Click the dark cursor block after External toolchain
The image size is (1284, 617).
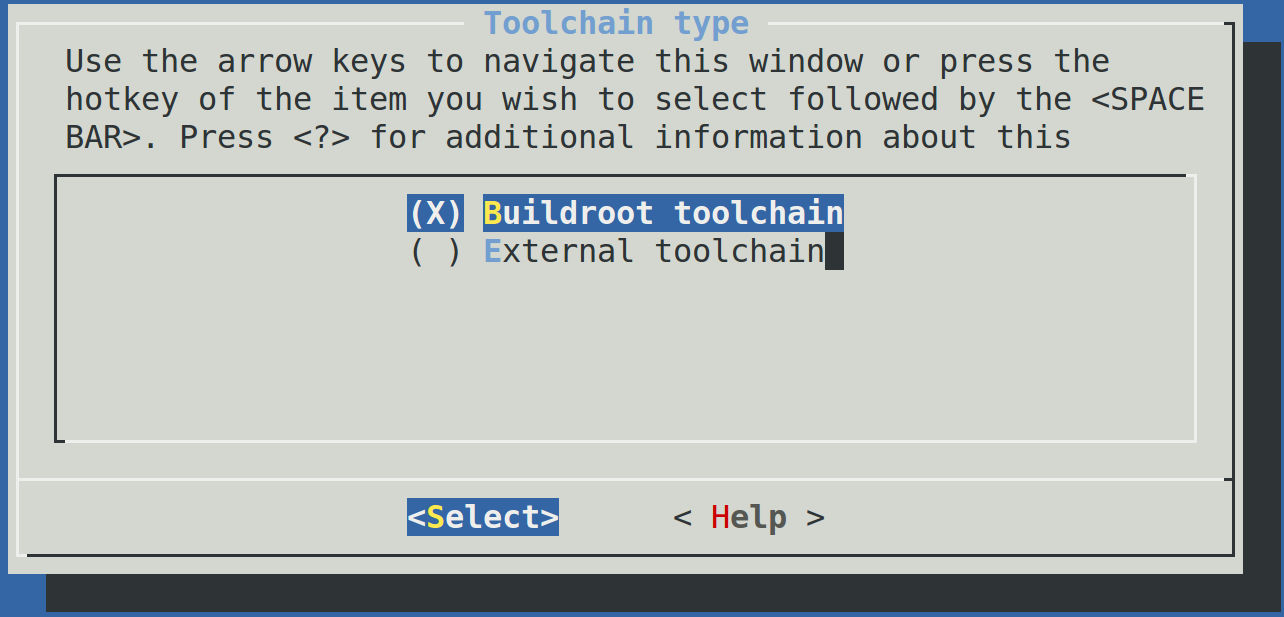pyautogui.click(x=834, y=251)
